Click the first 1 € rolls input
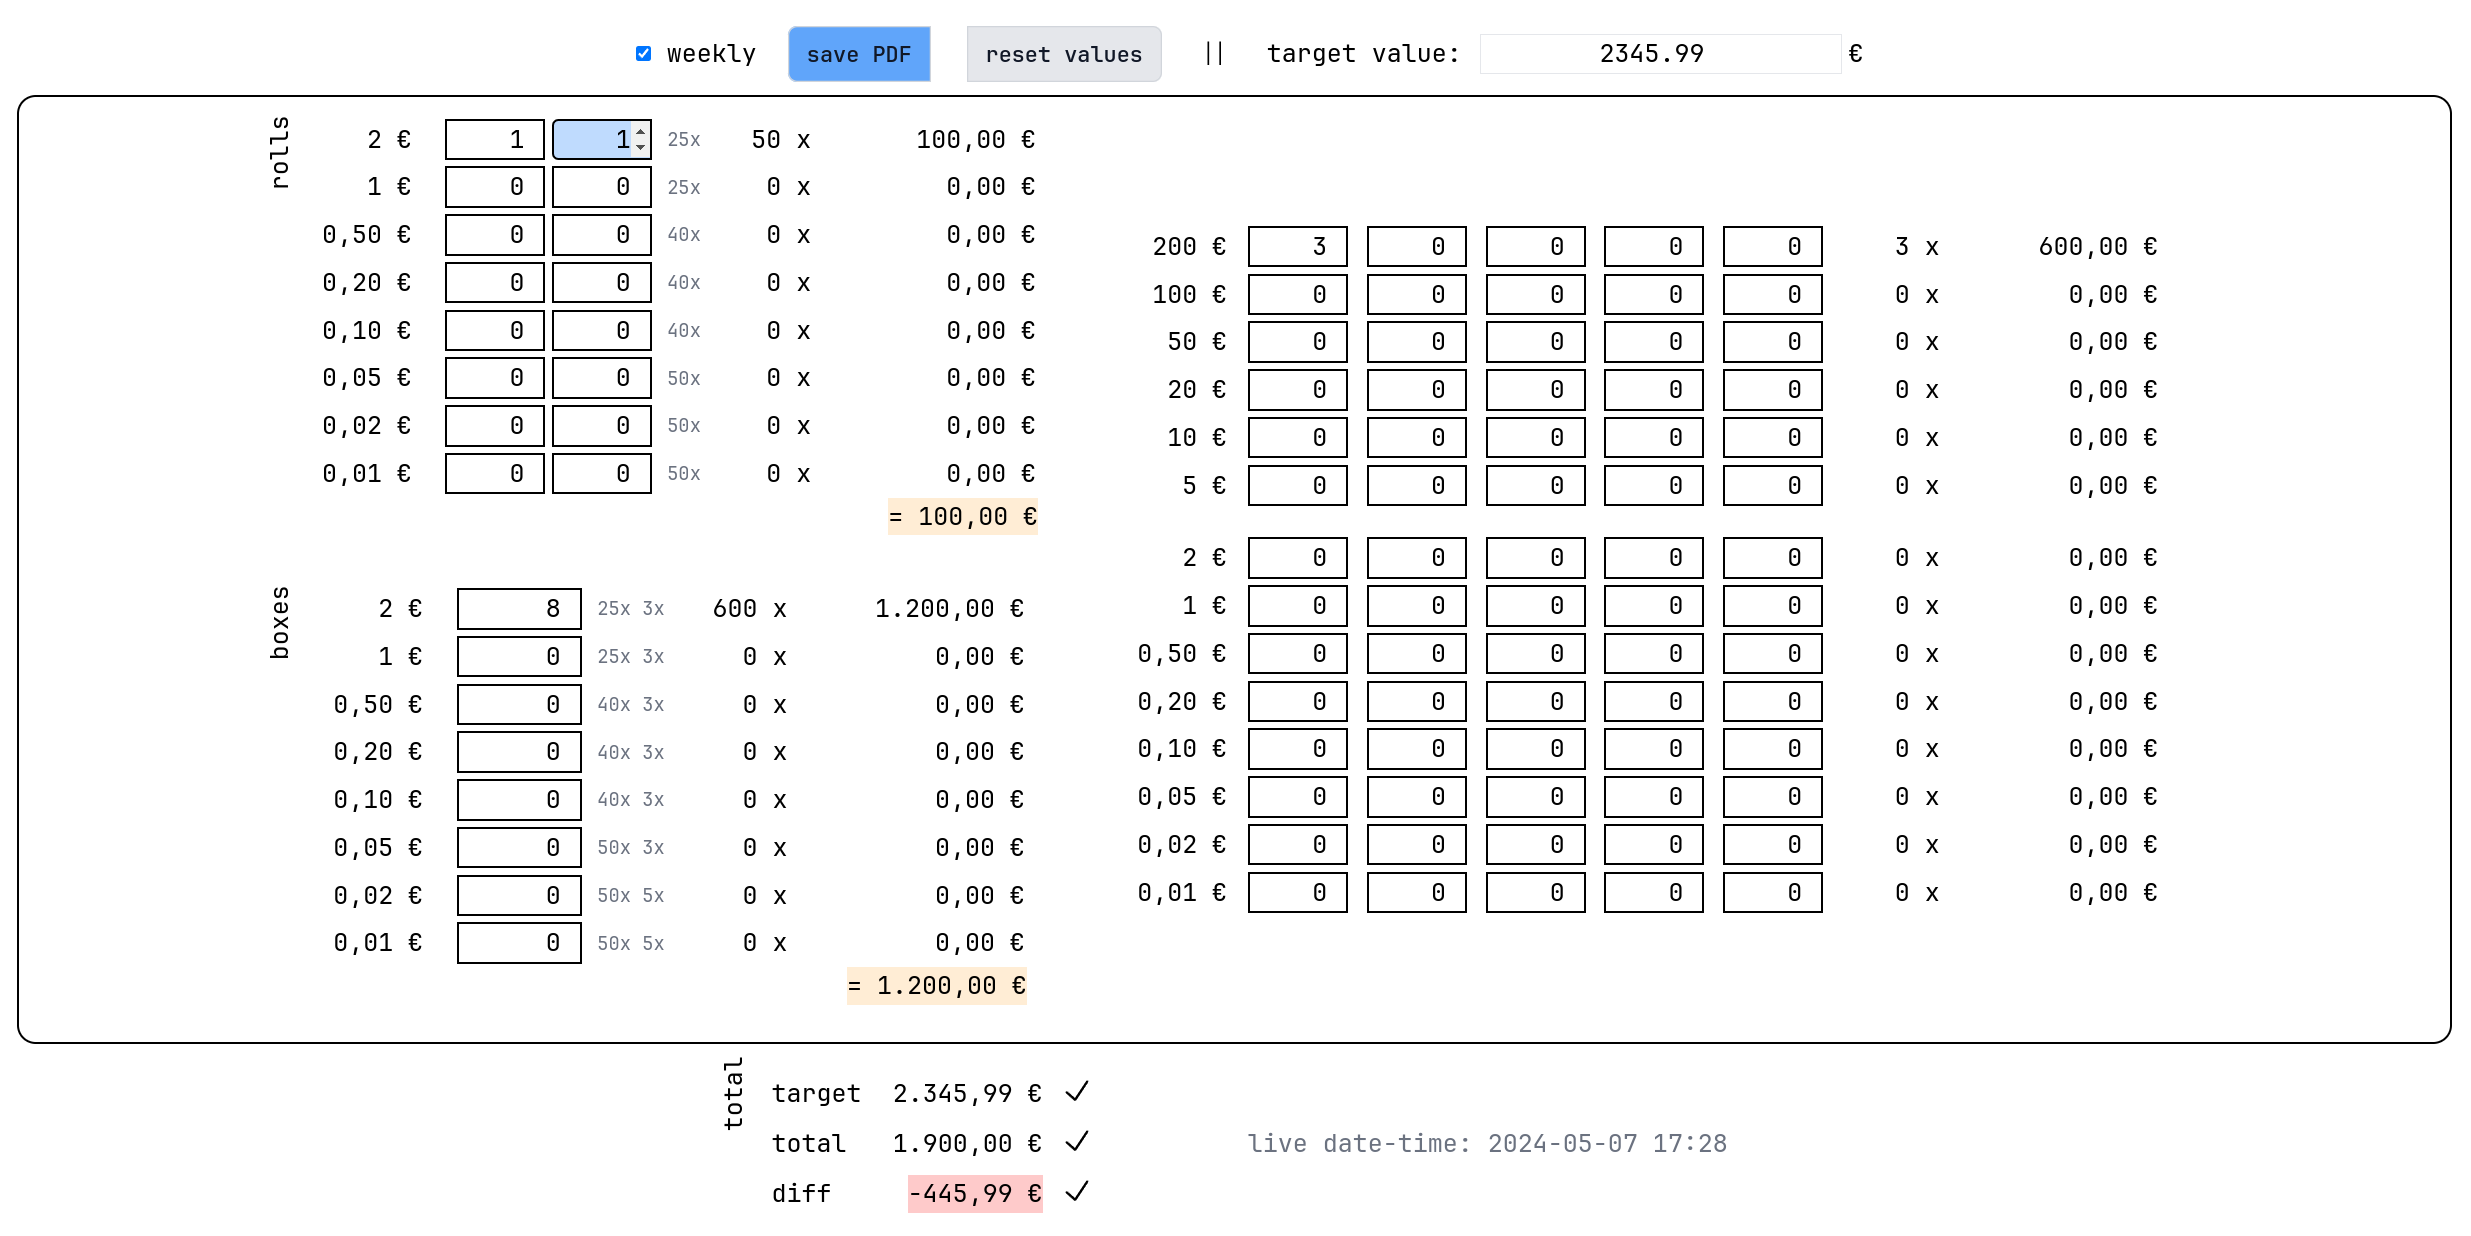The width and height of the screenshot is (2471, 1236). (495, 187)
